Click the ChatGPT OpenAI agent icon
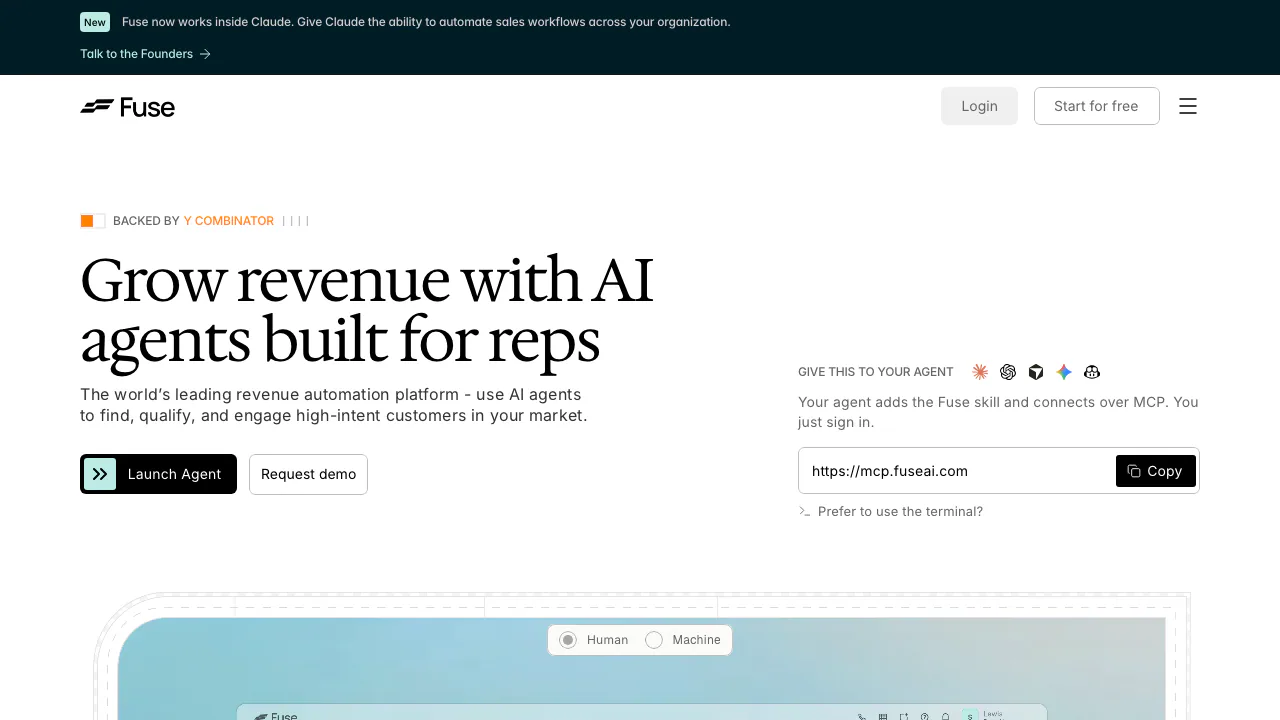The image size is (1280, 720). point(1008,372)
